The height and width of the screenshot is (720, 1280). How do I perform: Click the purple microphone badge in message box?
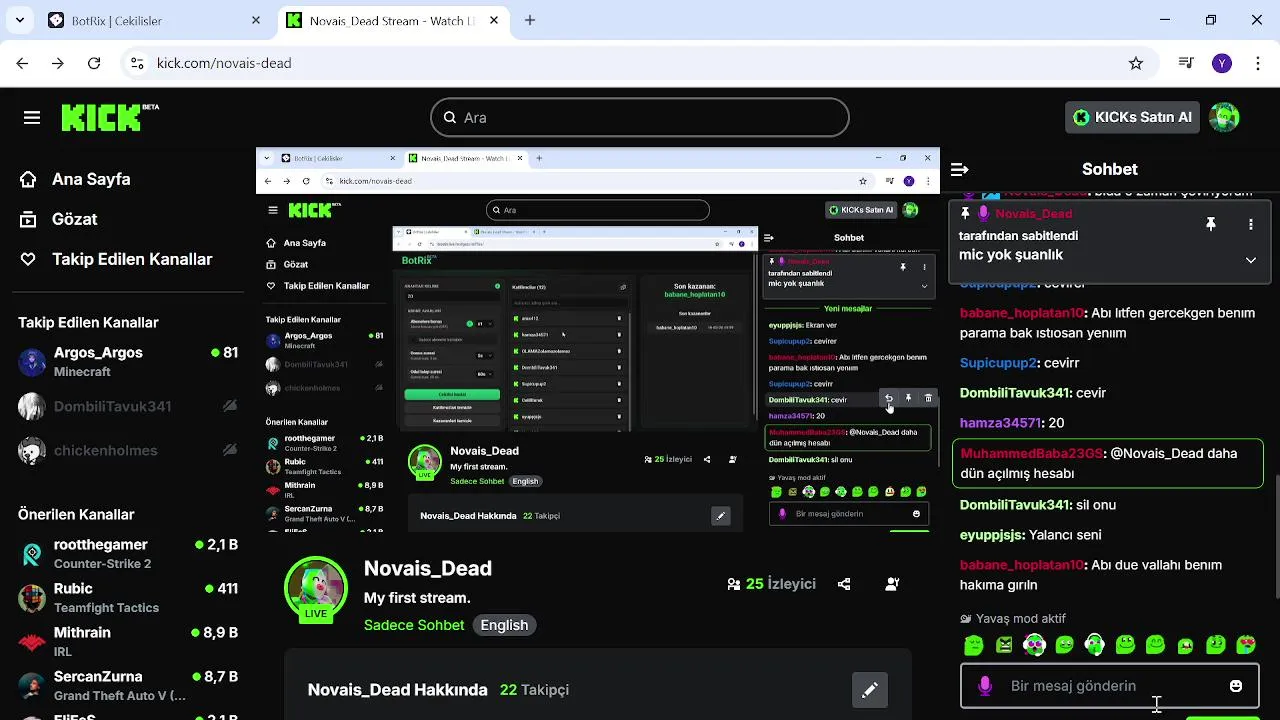985,686
